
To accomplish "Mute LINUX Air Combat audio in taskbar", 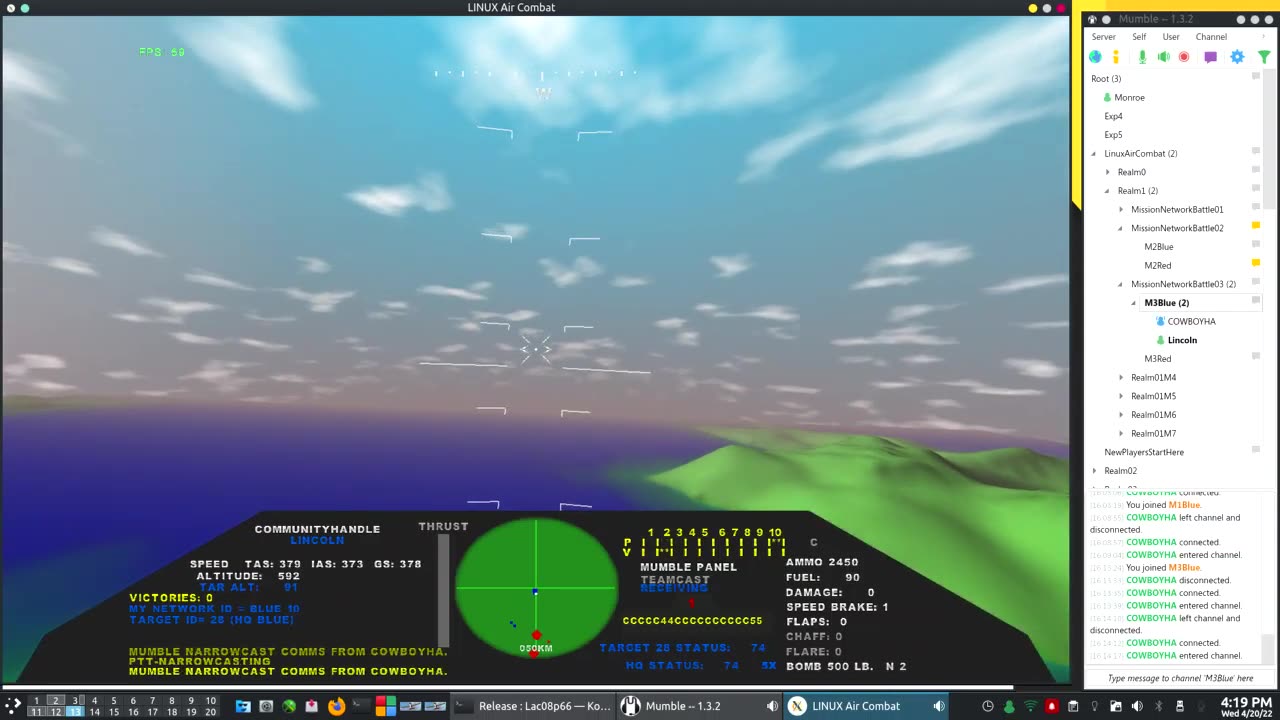I will point(938,706).
